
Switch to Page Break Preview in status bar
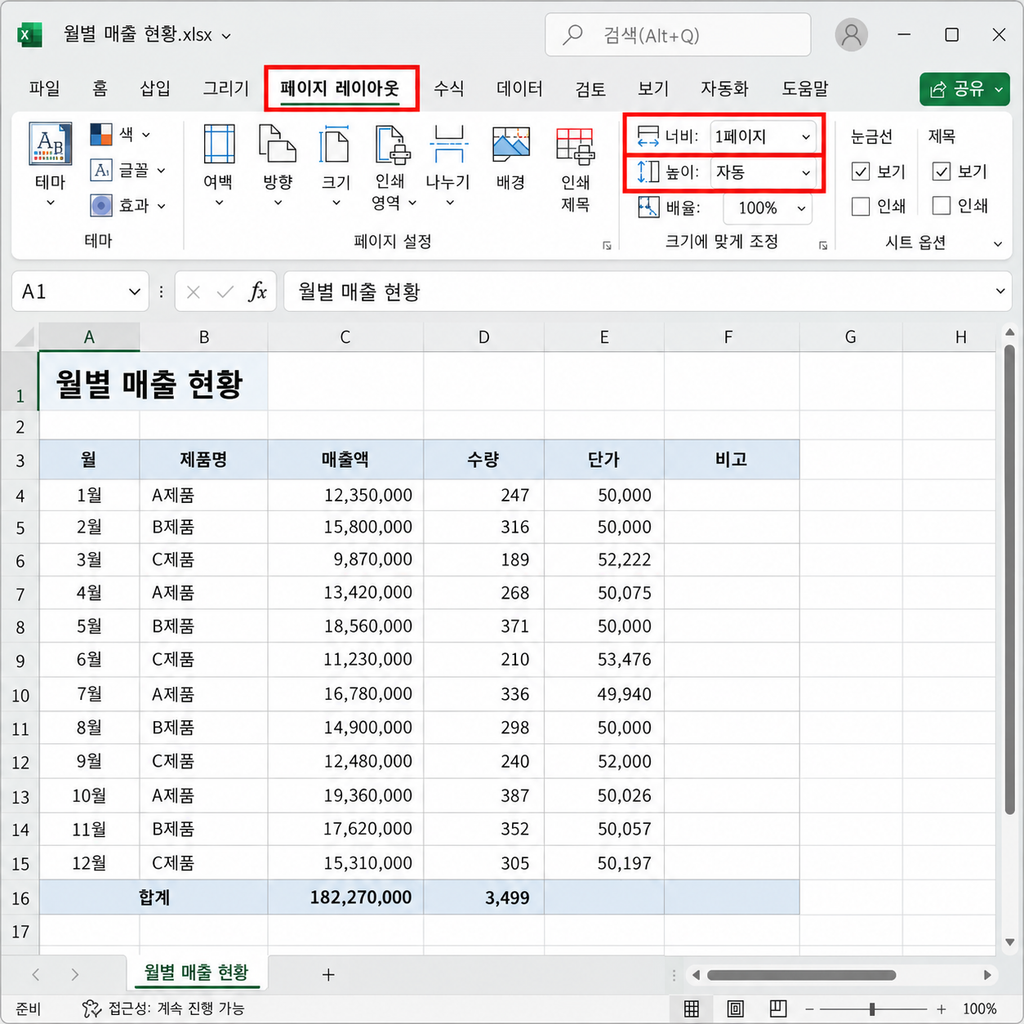(778, 1008)
